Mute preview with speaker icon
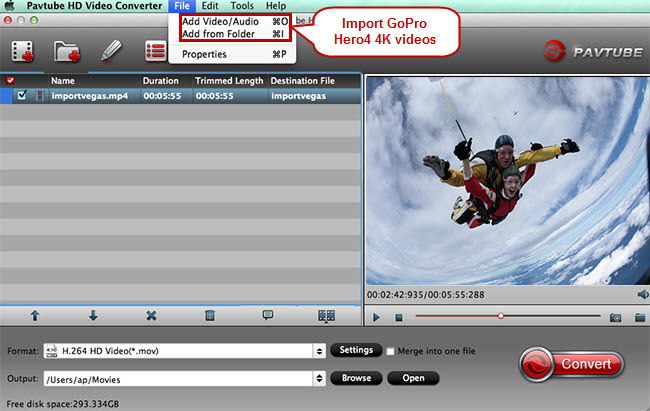 [x=643, y=294]
